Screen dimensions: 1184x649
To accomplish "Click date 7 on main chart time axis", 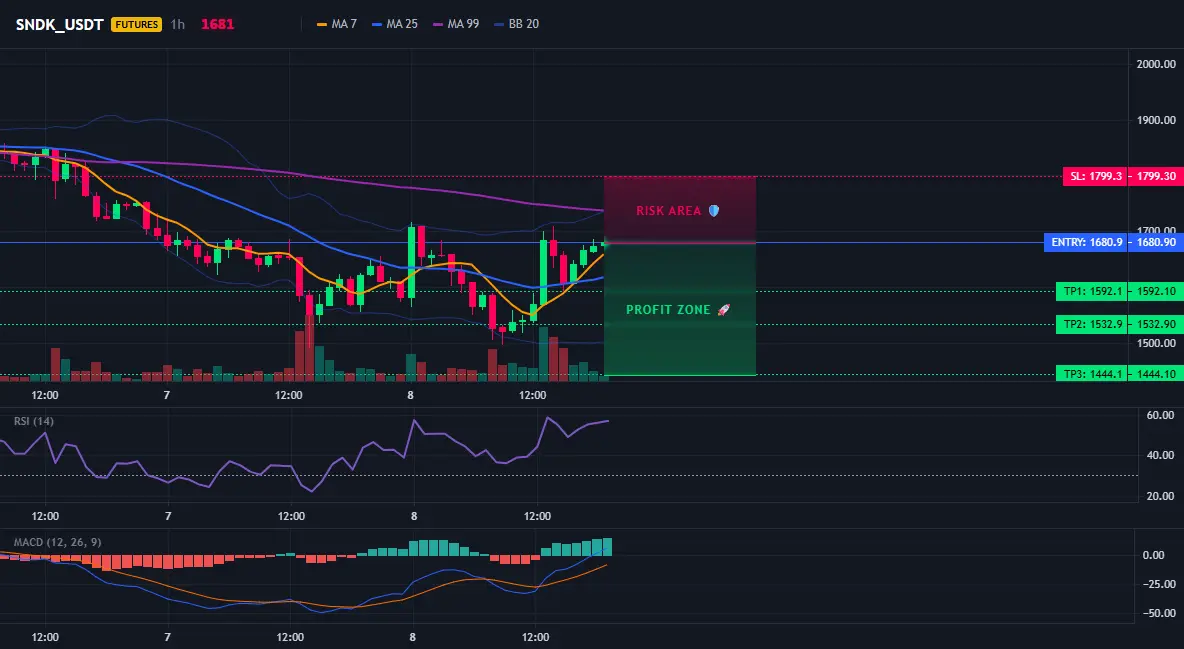I will [167, 395].
